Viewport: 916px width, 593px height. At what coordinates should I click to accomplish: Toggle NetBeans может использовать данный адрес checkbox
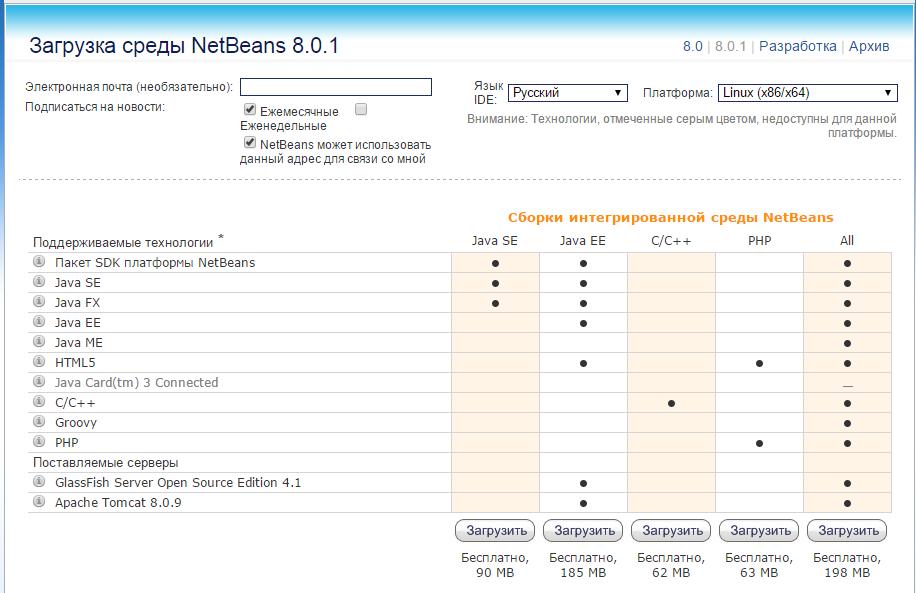click(x=250, y=142)
